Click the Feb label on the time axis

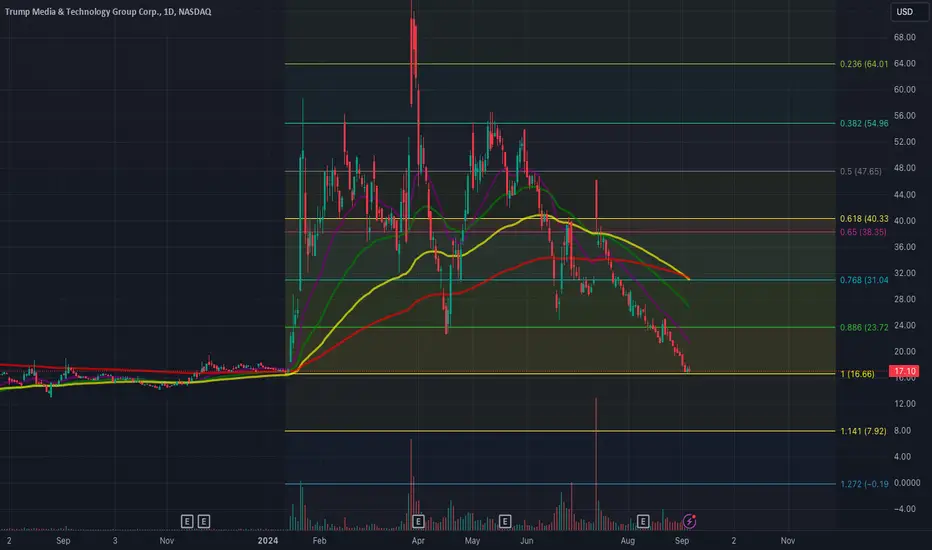click(x=319, y=540)
